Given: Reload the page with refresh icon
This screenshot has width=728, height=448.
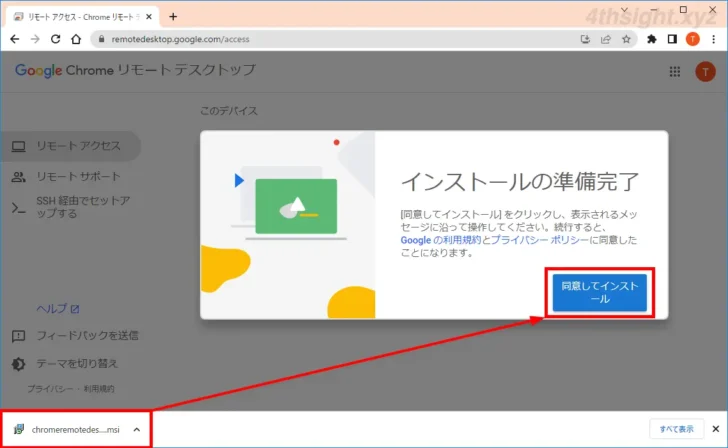Looking at the screenshot, I should (56, 39).
